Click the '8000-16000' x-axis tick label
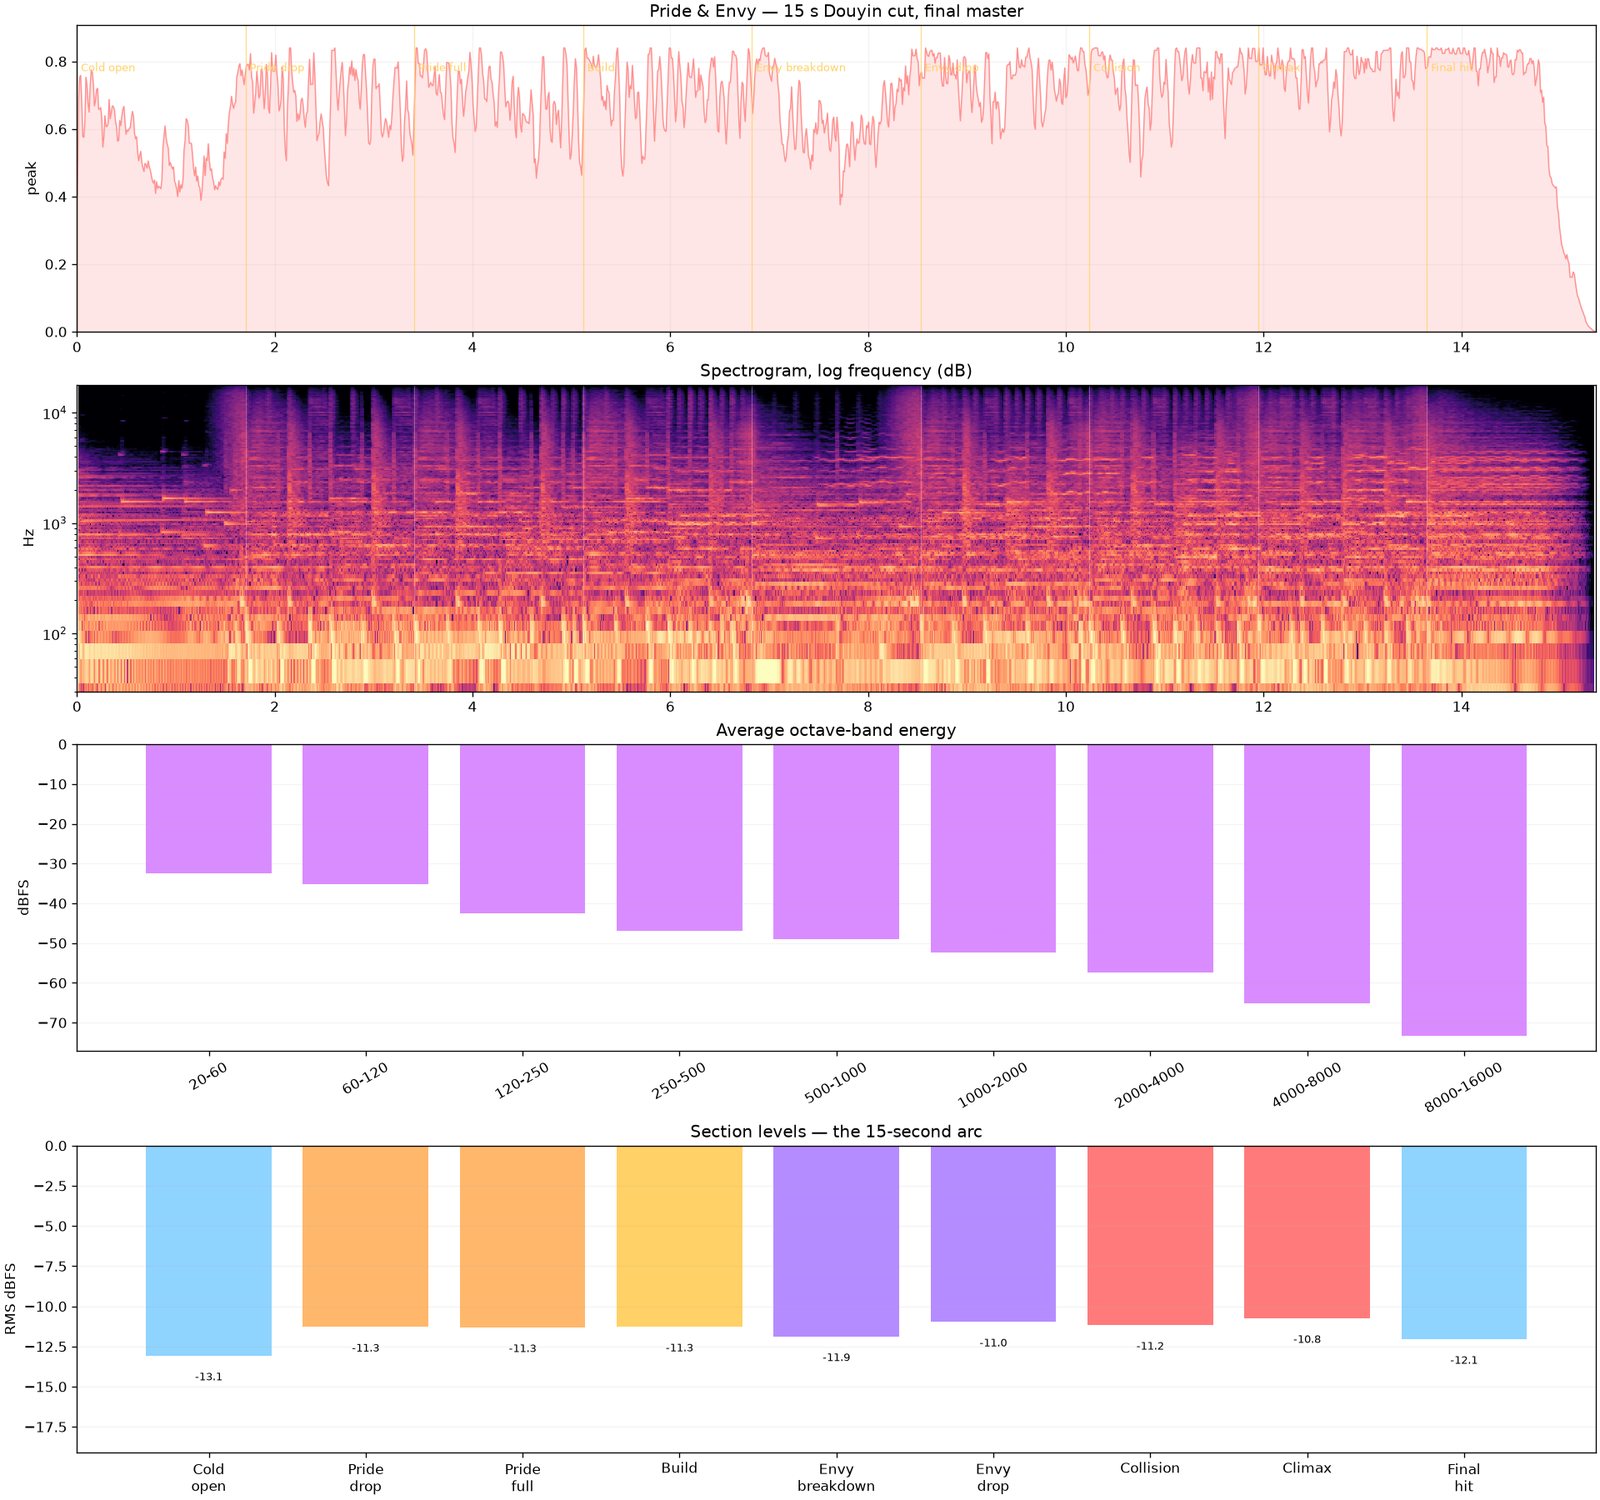1600x1500 pixels. pyautogui.click(x=1463, y=1087)
